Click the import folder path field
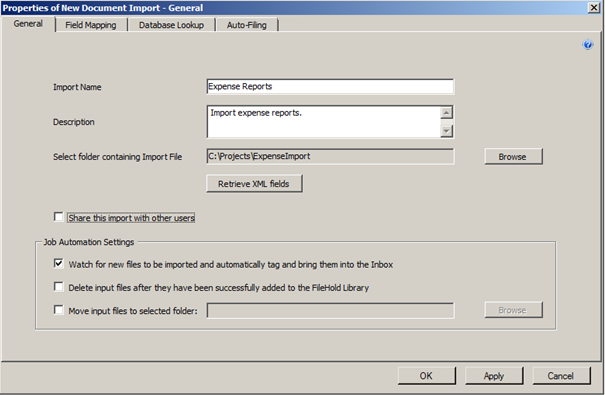The image size is (605, 395). (330, 156)
